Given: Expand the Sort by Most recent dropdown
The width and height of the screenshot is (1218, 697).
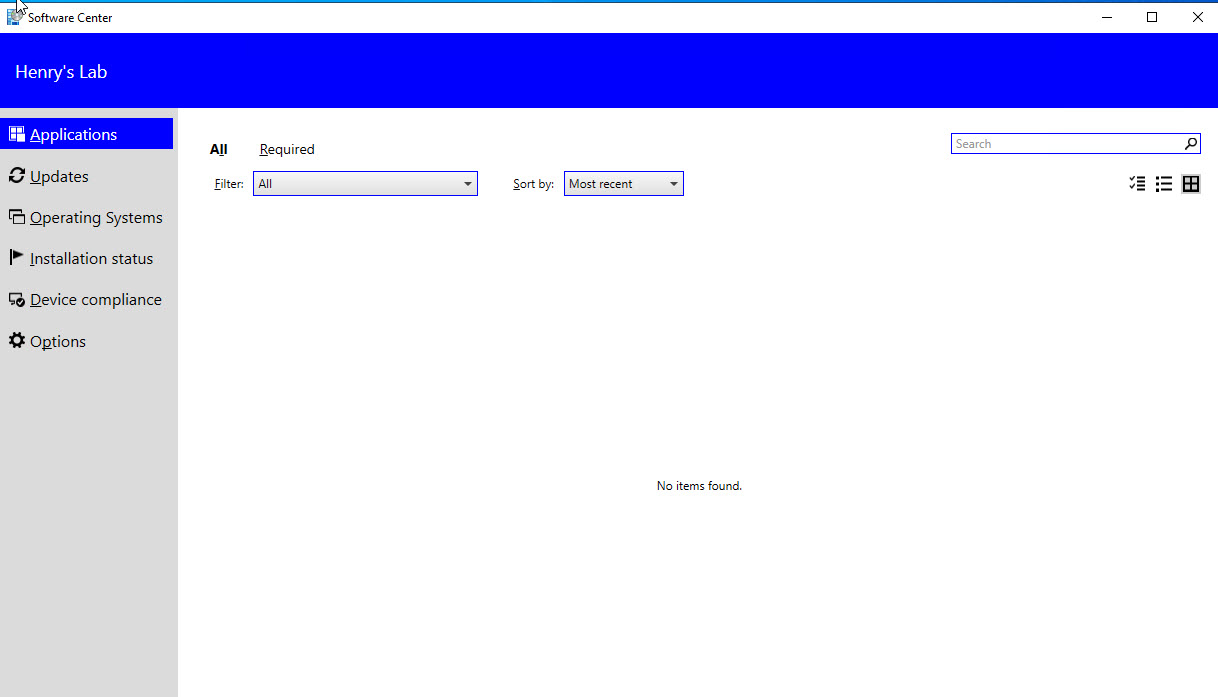Looking at the screenshot, I should click(x=623, y=184).
